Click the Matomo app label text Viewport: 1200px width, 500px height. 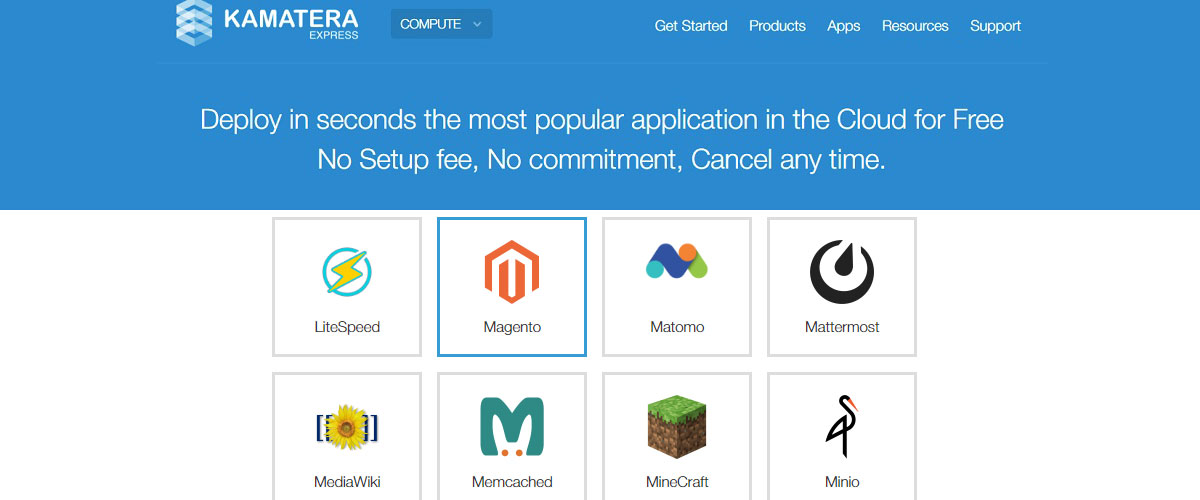point(677,327)
